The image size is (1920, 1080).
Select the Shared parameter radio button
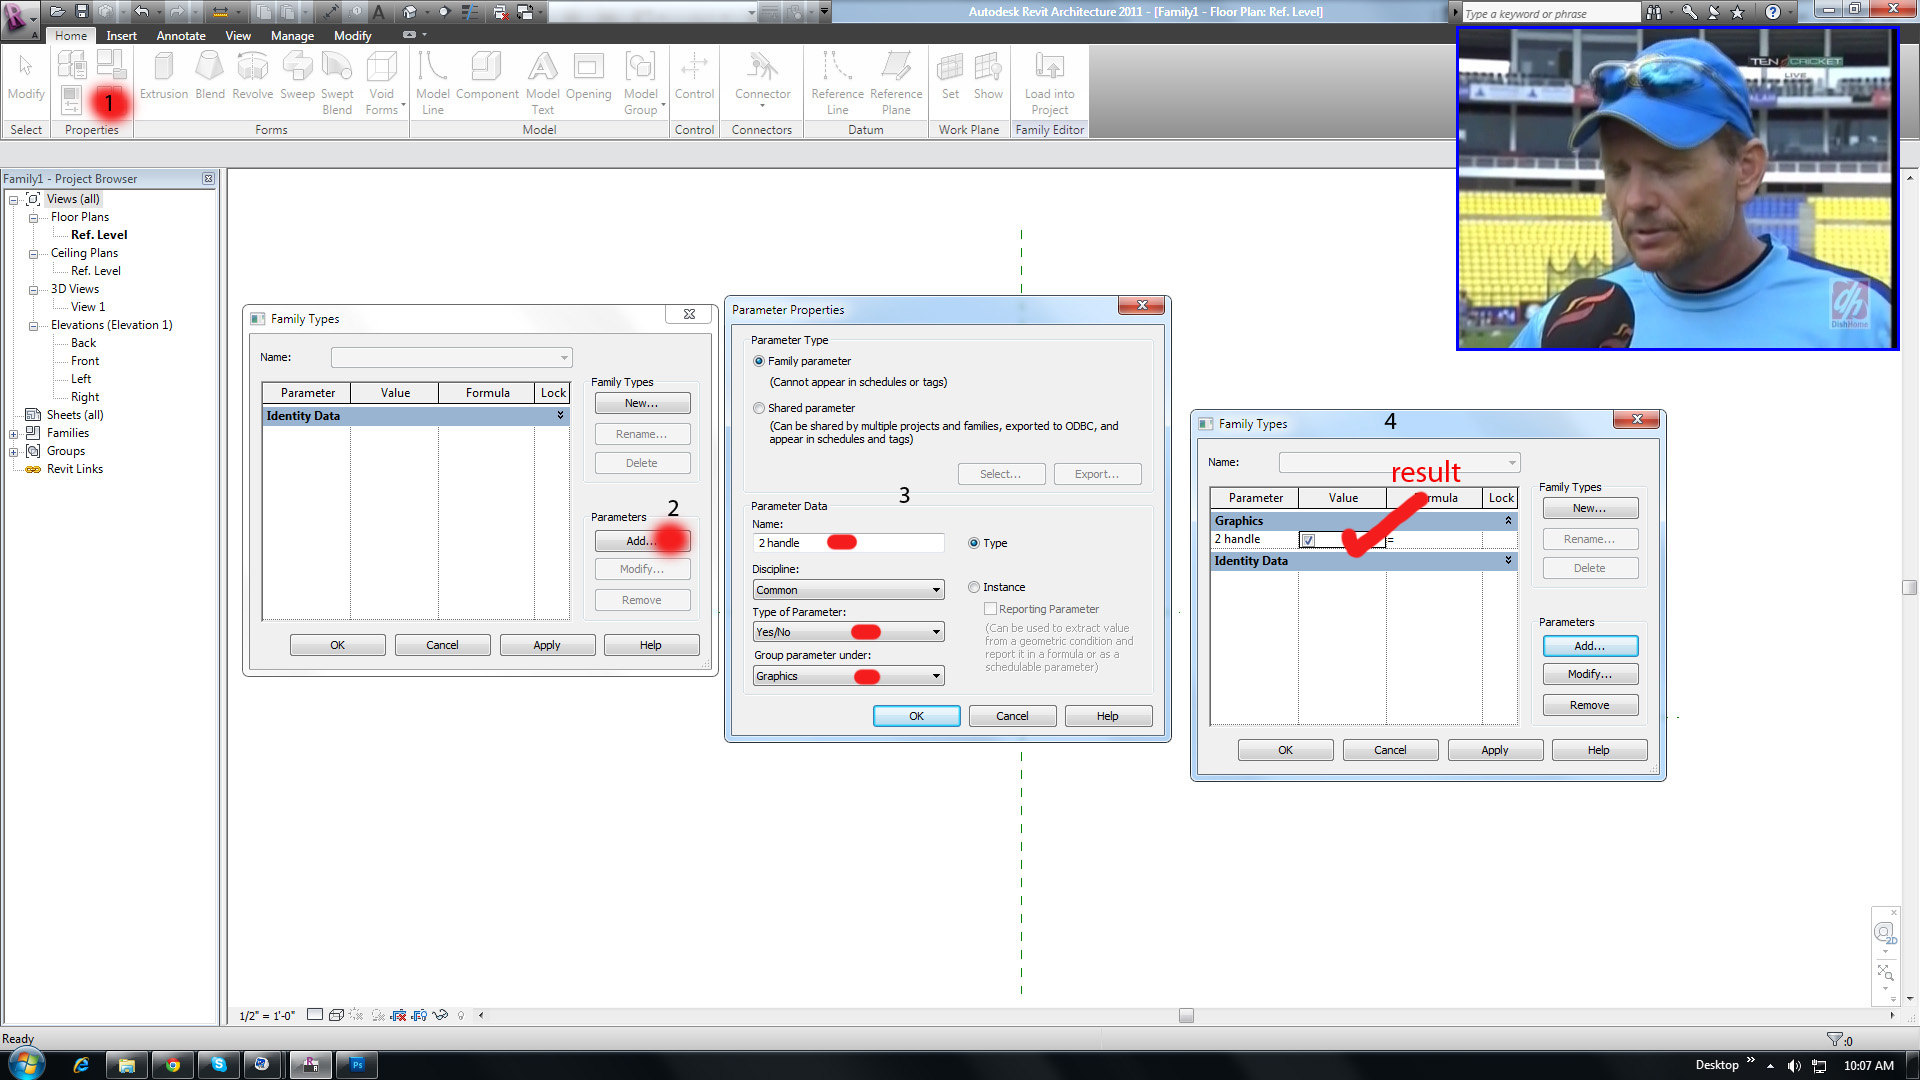[759, 408]
